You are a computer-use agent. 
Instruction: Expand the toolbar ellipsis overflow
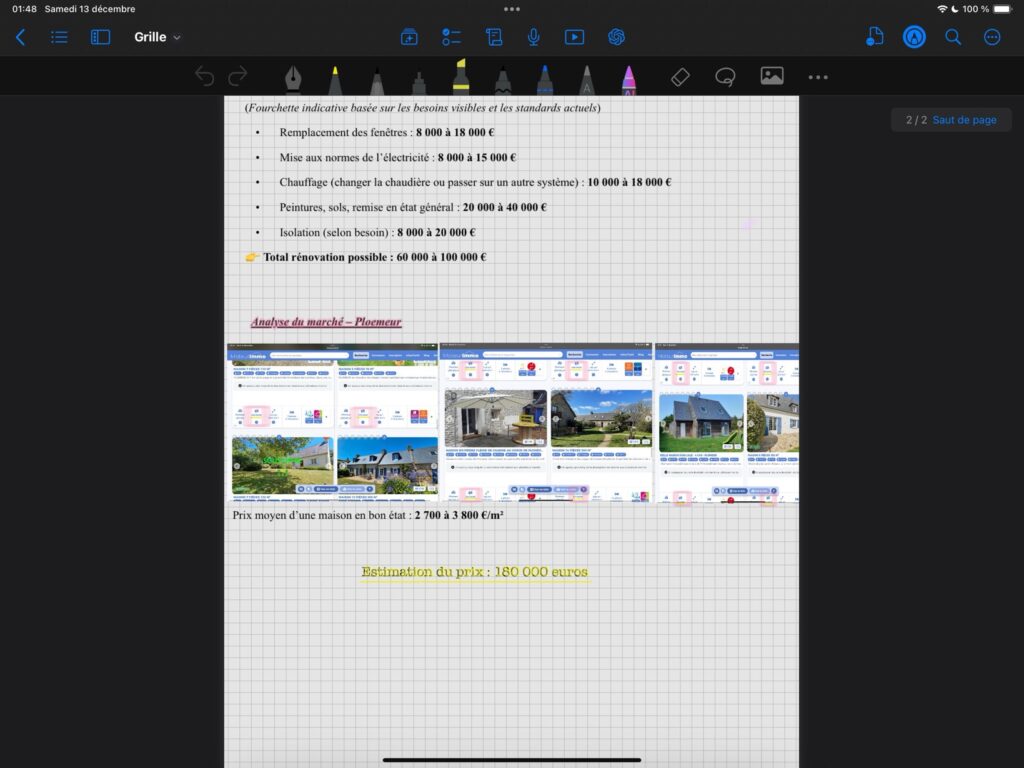pyautogui.click(x=818, y=77)
